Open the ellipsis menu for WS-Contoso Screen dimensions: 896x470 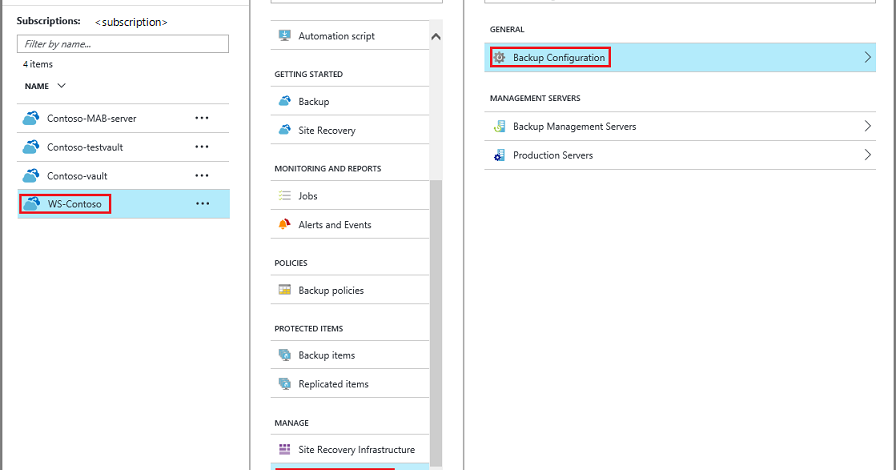click(x=202, y=204)
